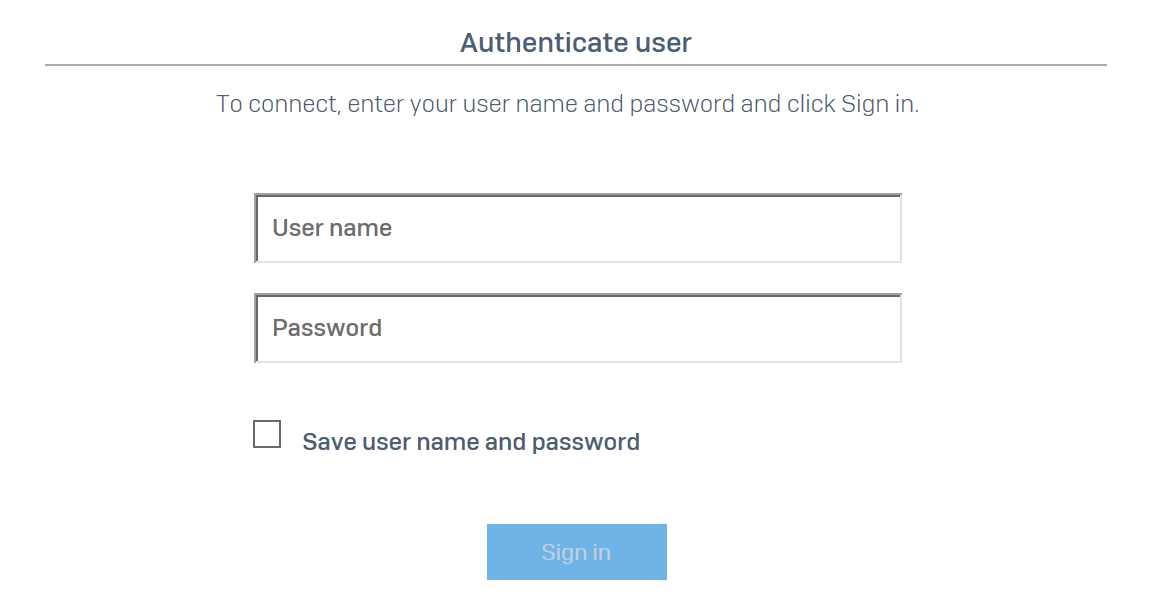This screenshot has width=1151, height=596.
Task: Focus the Password text box
Action: coord(578,328)
